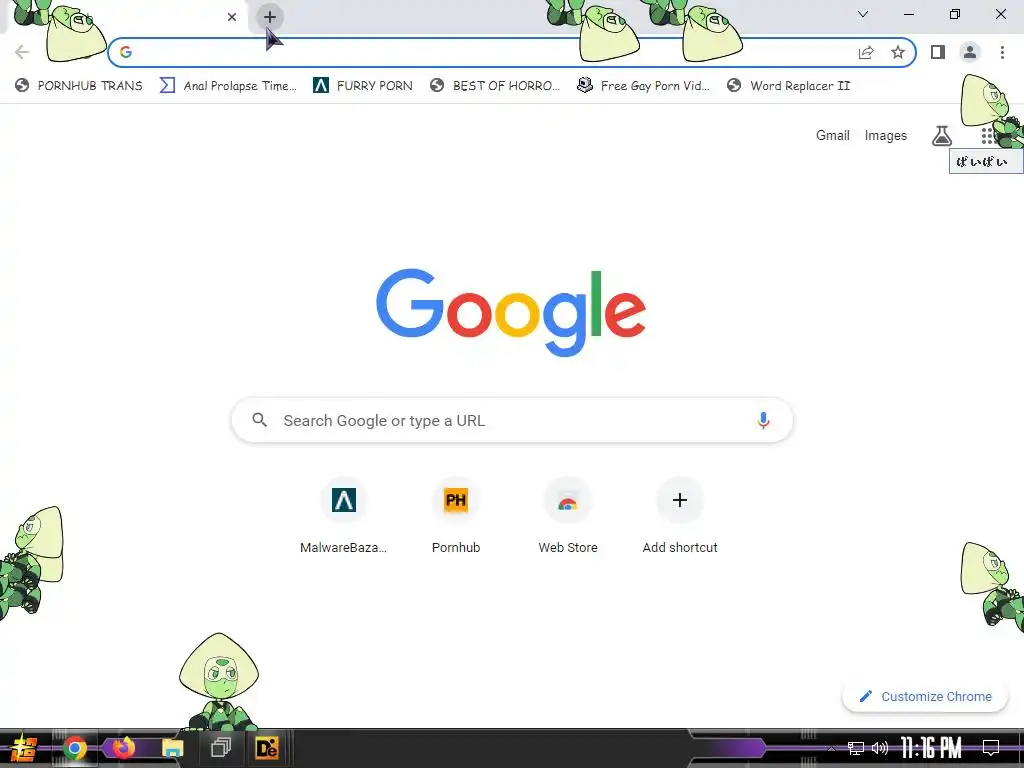Open the FURRY PORN bookmark in the bar
The width and height of the screenshot is (1024, 768).
click(363, 86)
